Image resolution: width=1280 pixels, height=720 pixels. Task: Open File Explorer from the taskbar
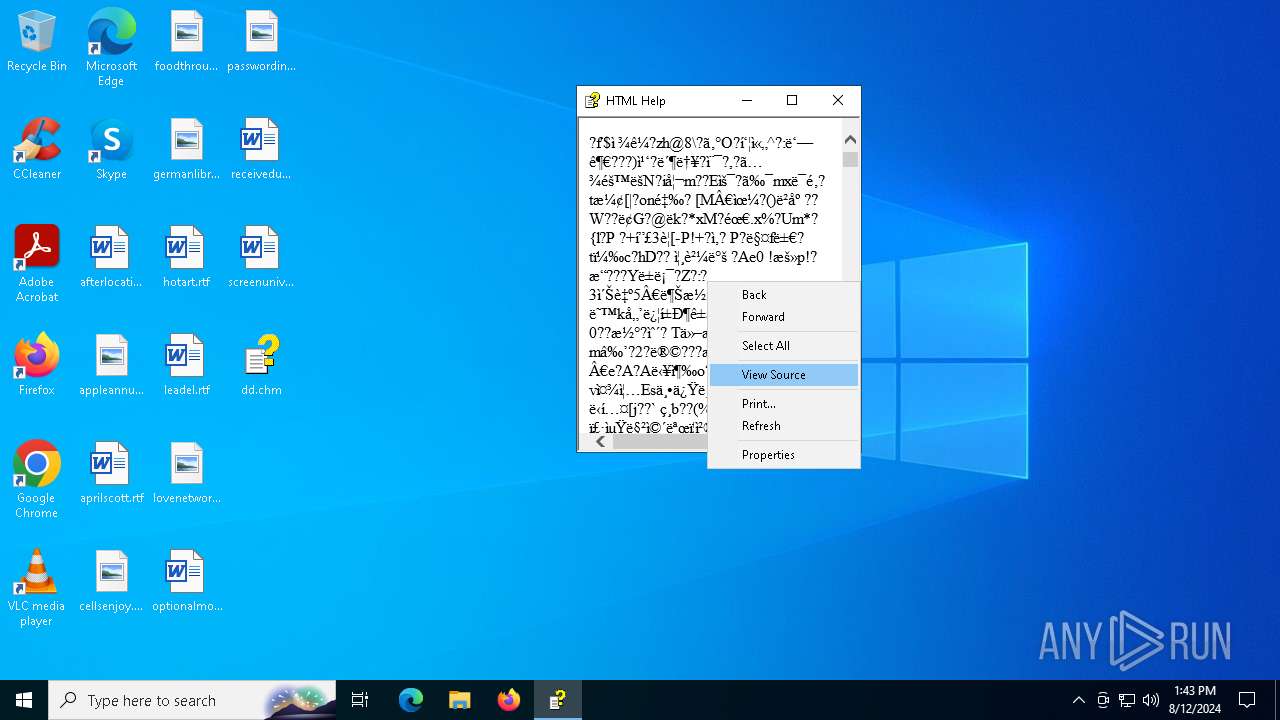click(x=460, y=700)
